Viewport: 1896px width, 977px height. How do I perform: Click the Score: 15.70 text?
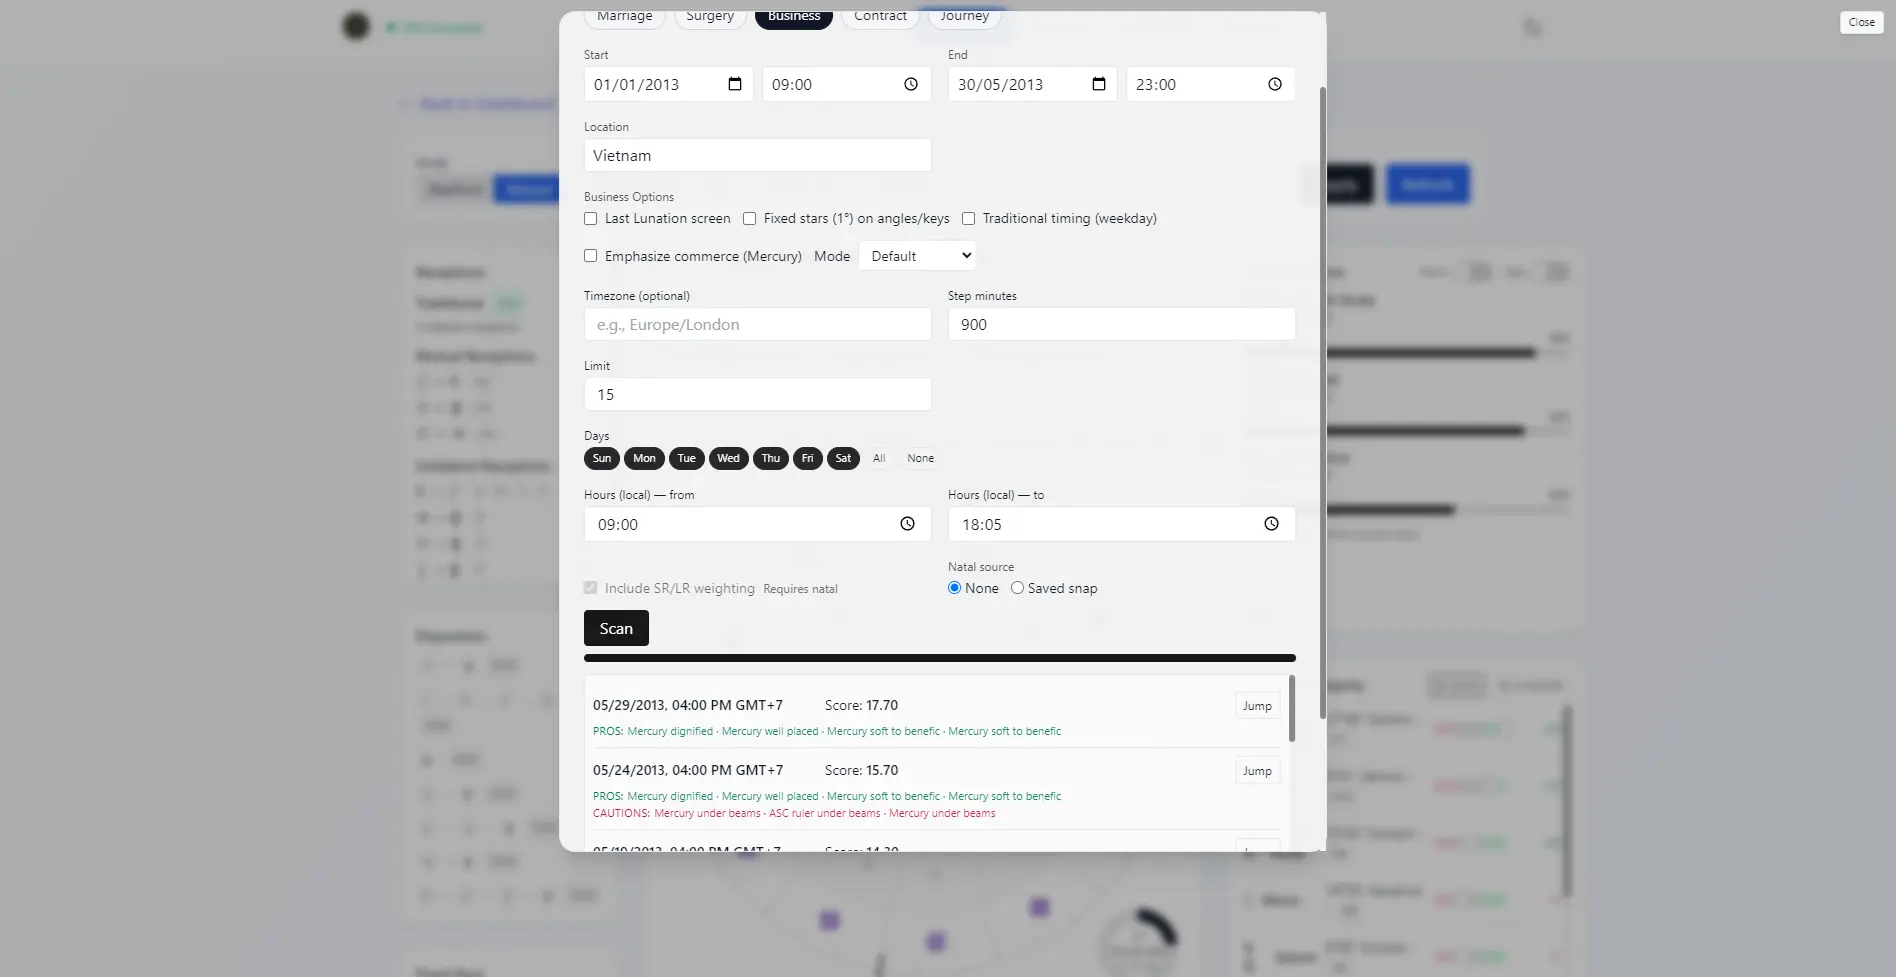861,770
